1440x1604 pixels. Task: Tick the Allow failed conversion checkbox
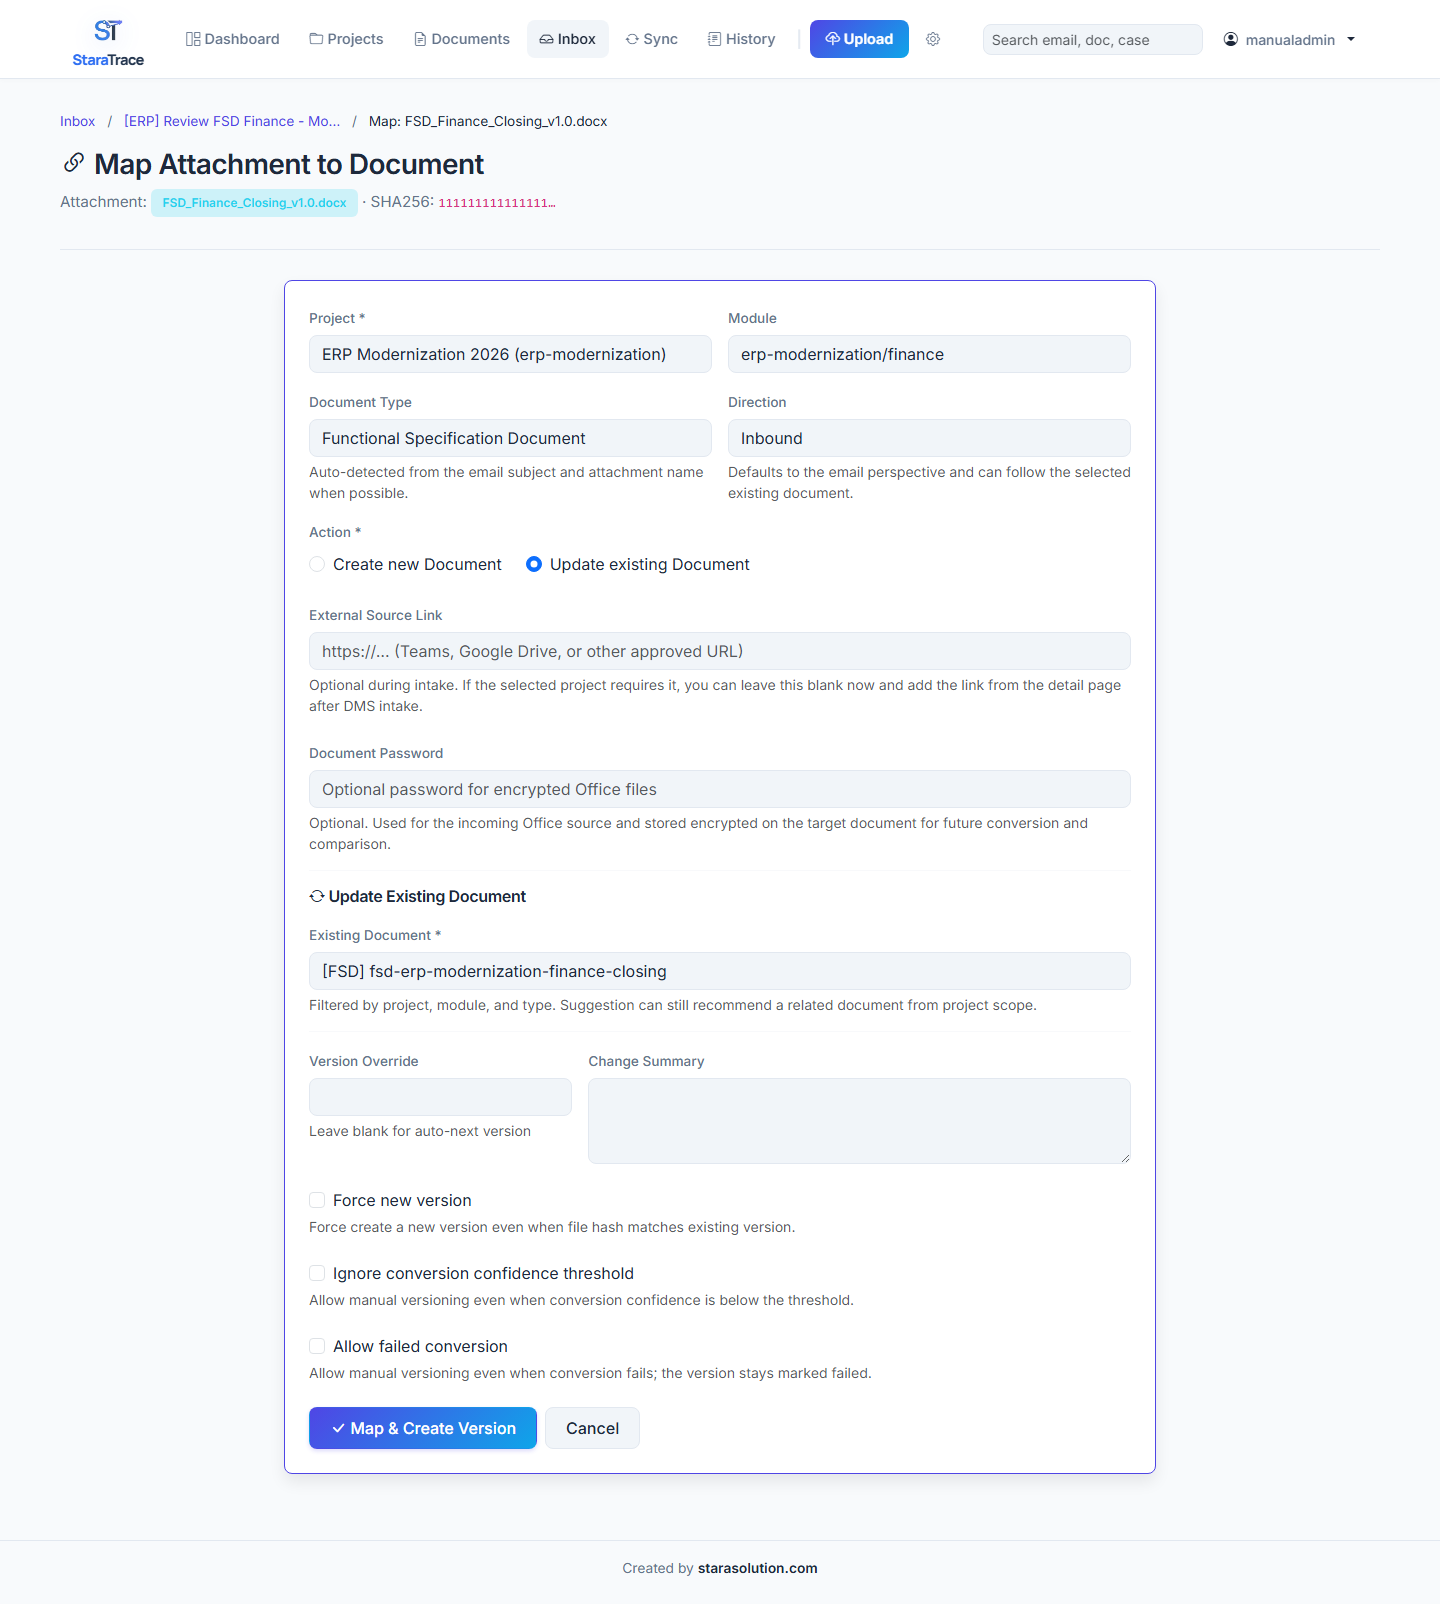coord(317,1346)
